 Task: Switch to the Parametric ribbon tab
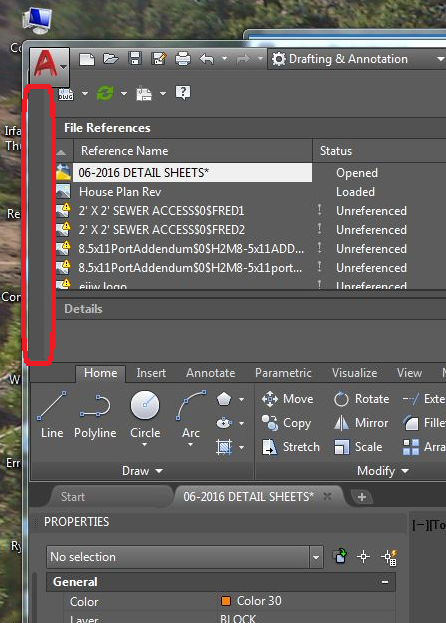pyautogui.click(x=283, y=373)
